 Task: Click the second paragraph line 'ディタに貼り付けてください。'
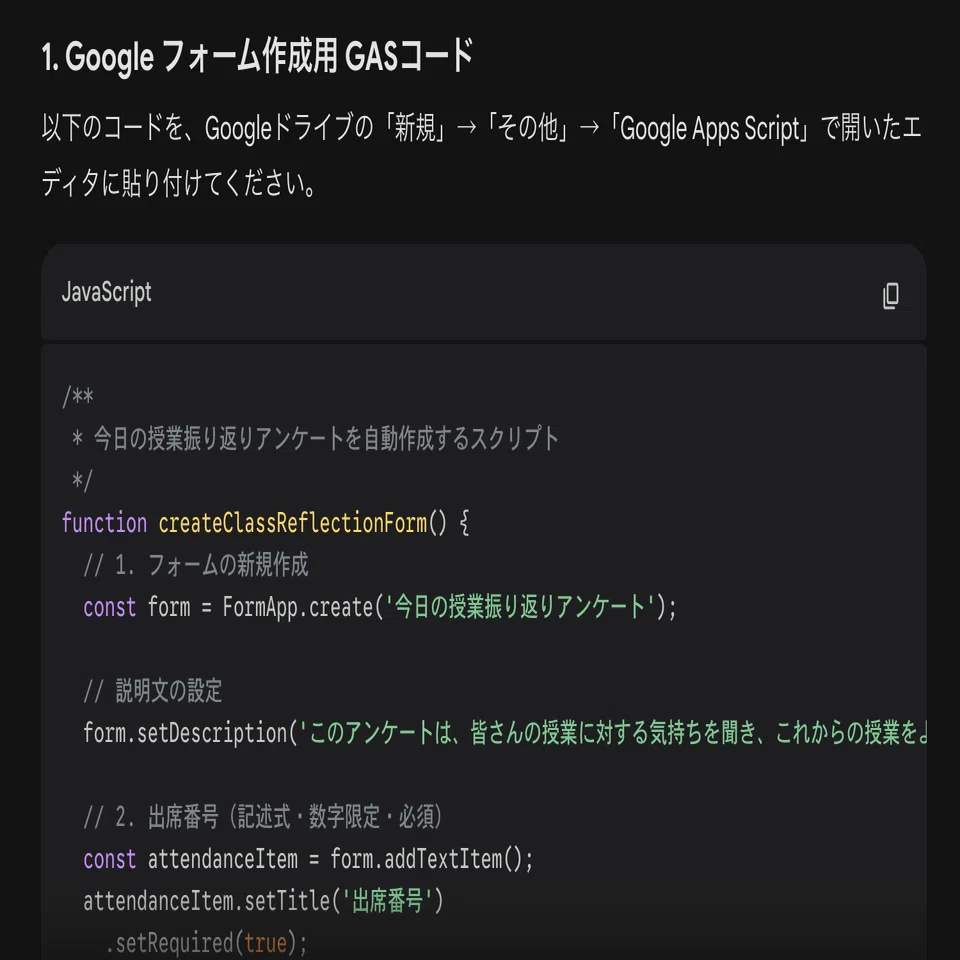point(179,184)
